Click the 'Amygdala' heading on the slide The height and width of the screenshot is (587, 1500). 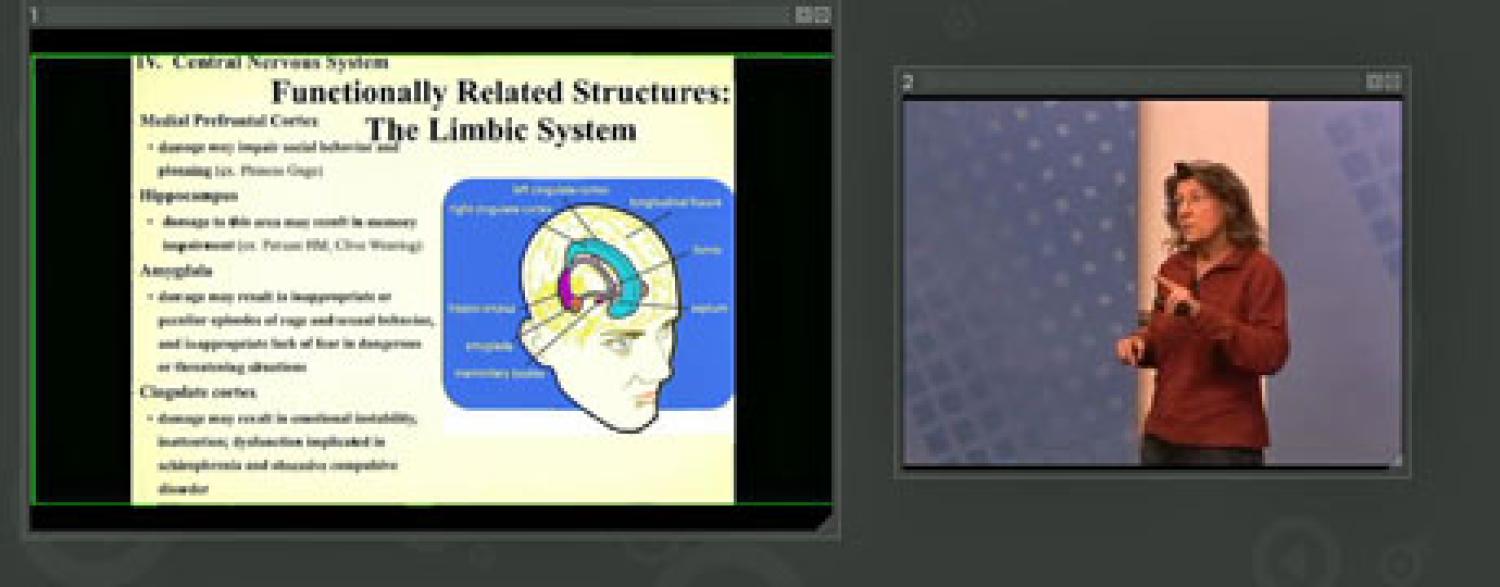coord(176,271)
